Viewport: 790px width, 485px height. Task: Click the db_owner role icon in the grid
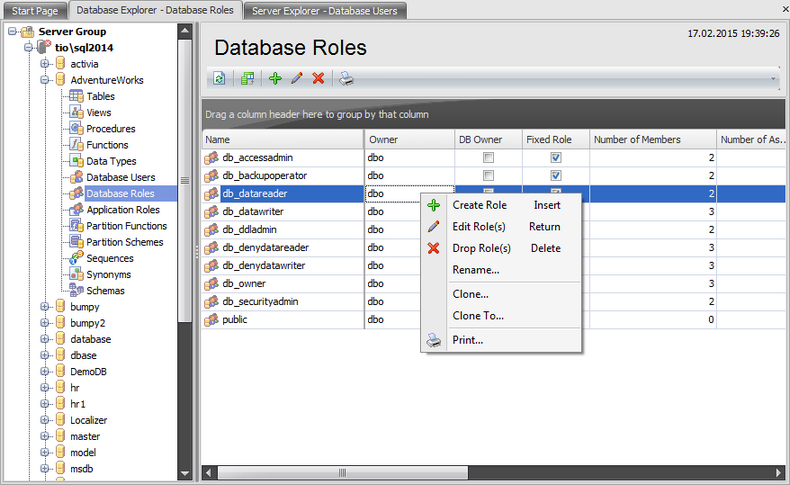[x=211, y=284]
